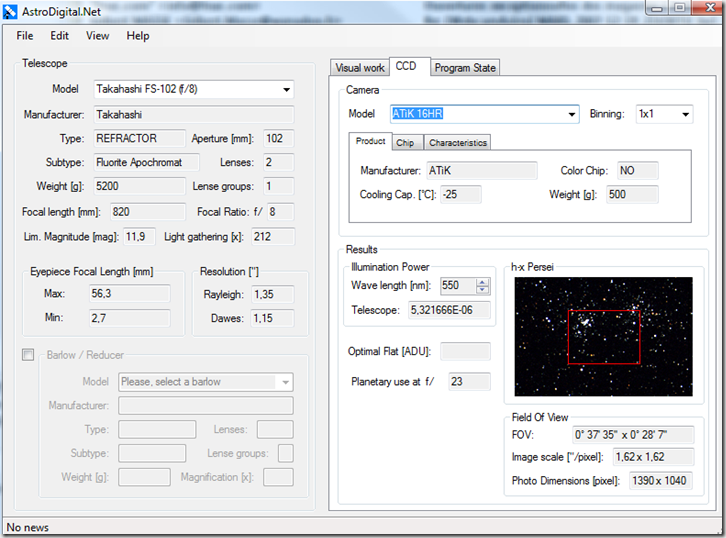Click the Rayleigh resolution field 1,35
726x538 pixels.
click(x=273, y=294)
